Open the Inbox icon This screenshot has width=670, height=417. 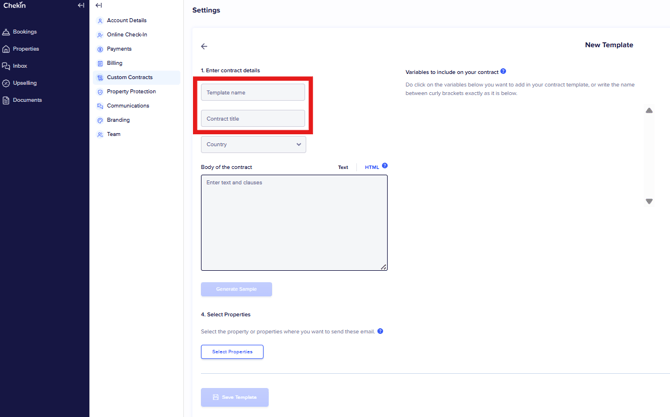coord(6,66)
